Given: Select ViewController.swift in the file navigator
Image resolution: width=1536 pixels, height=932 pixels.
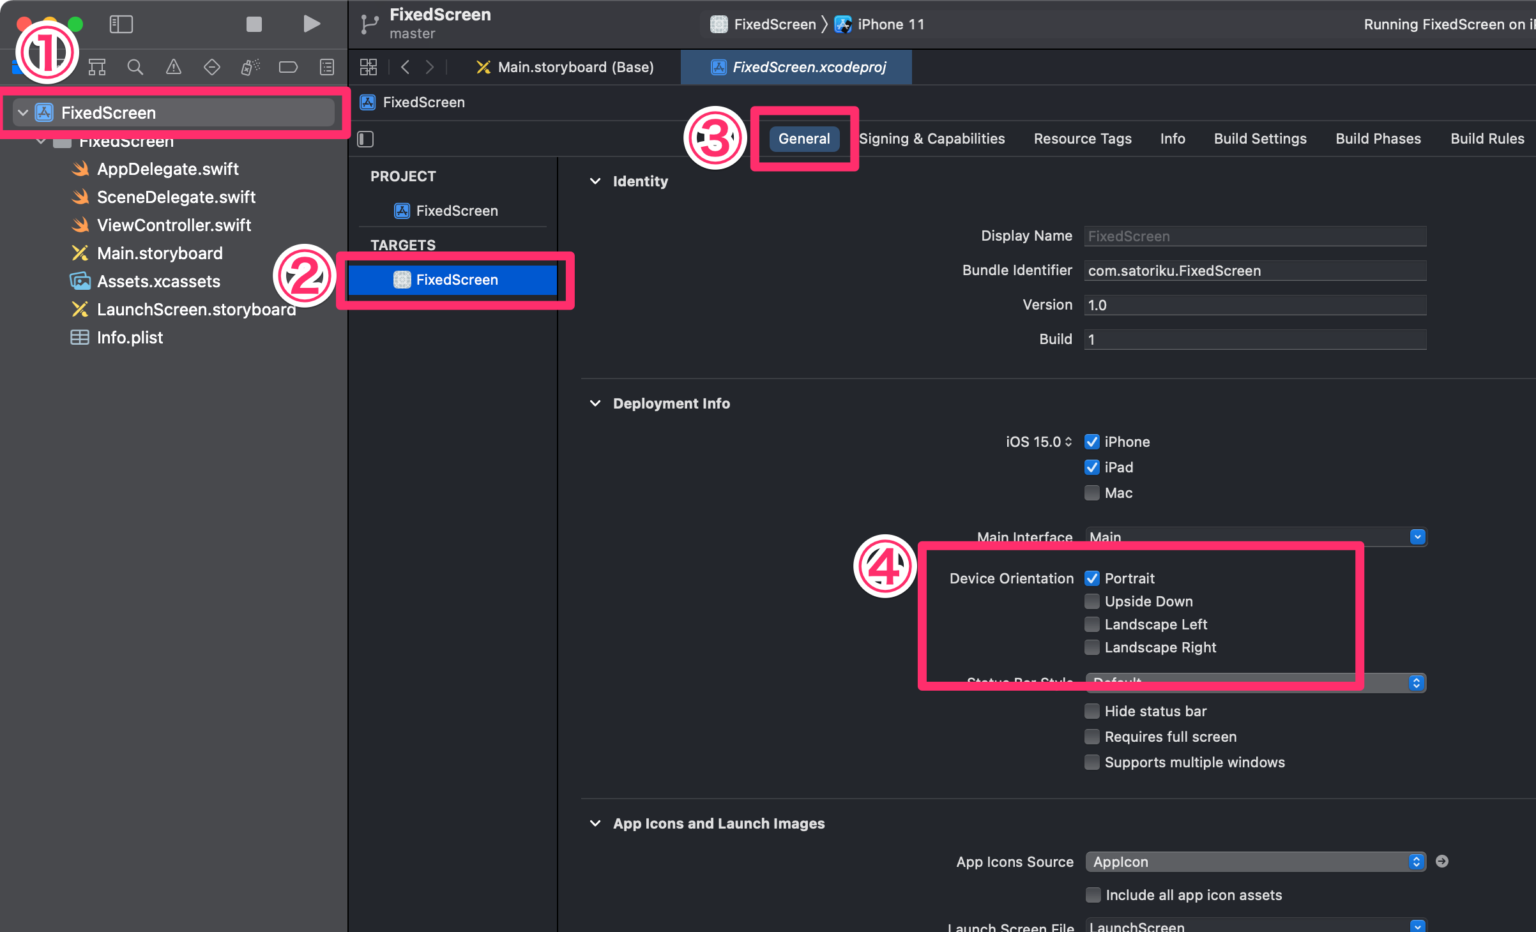Looking at the screenshot, I should click(x=174, y=225).
